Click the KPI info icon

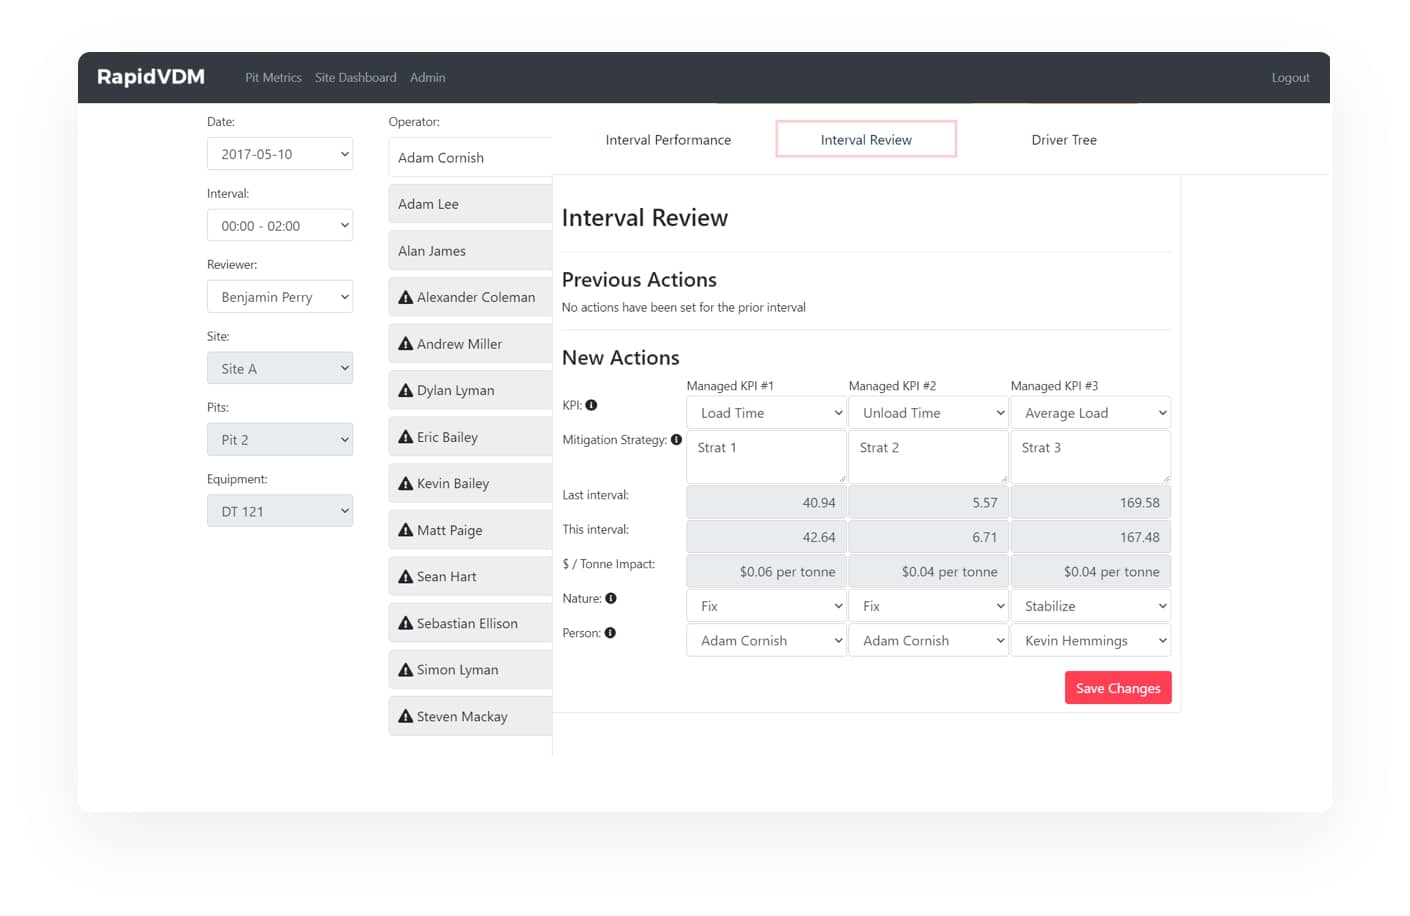(591, 405)
